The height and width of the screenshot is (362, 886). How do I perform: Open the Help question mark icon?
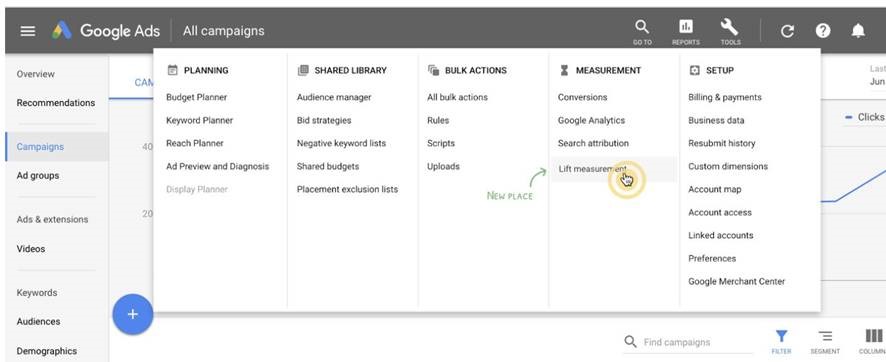tap(823, 30)
